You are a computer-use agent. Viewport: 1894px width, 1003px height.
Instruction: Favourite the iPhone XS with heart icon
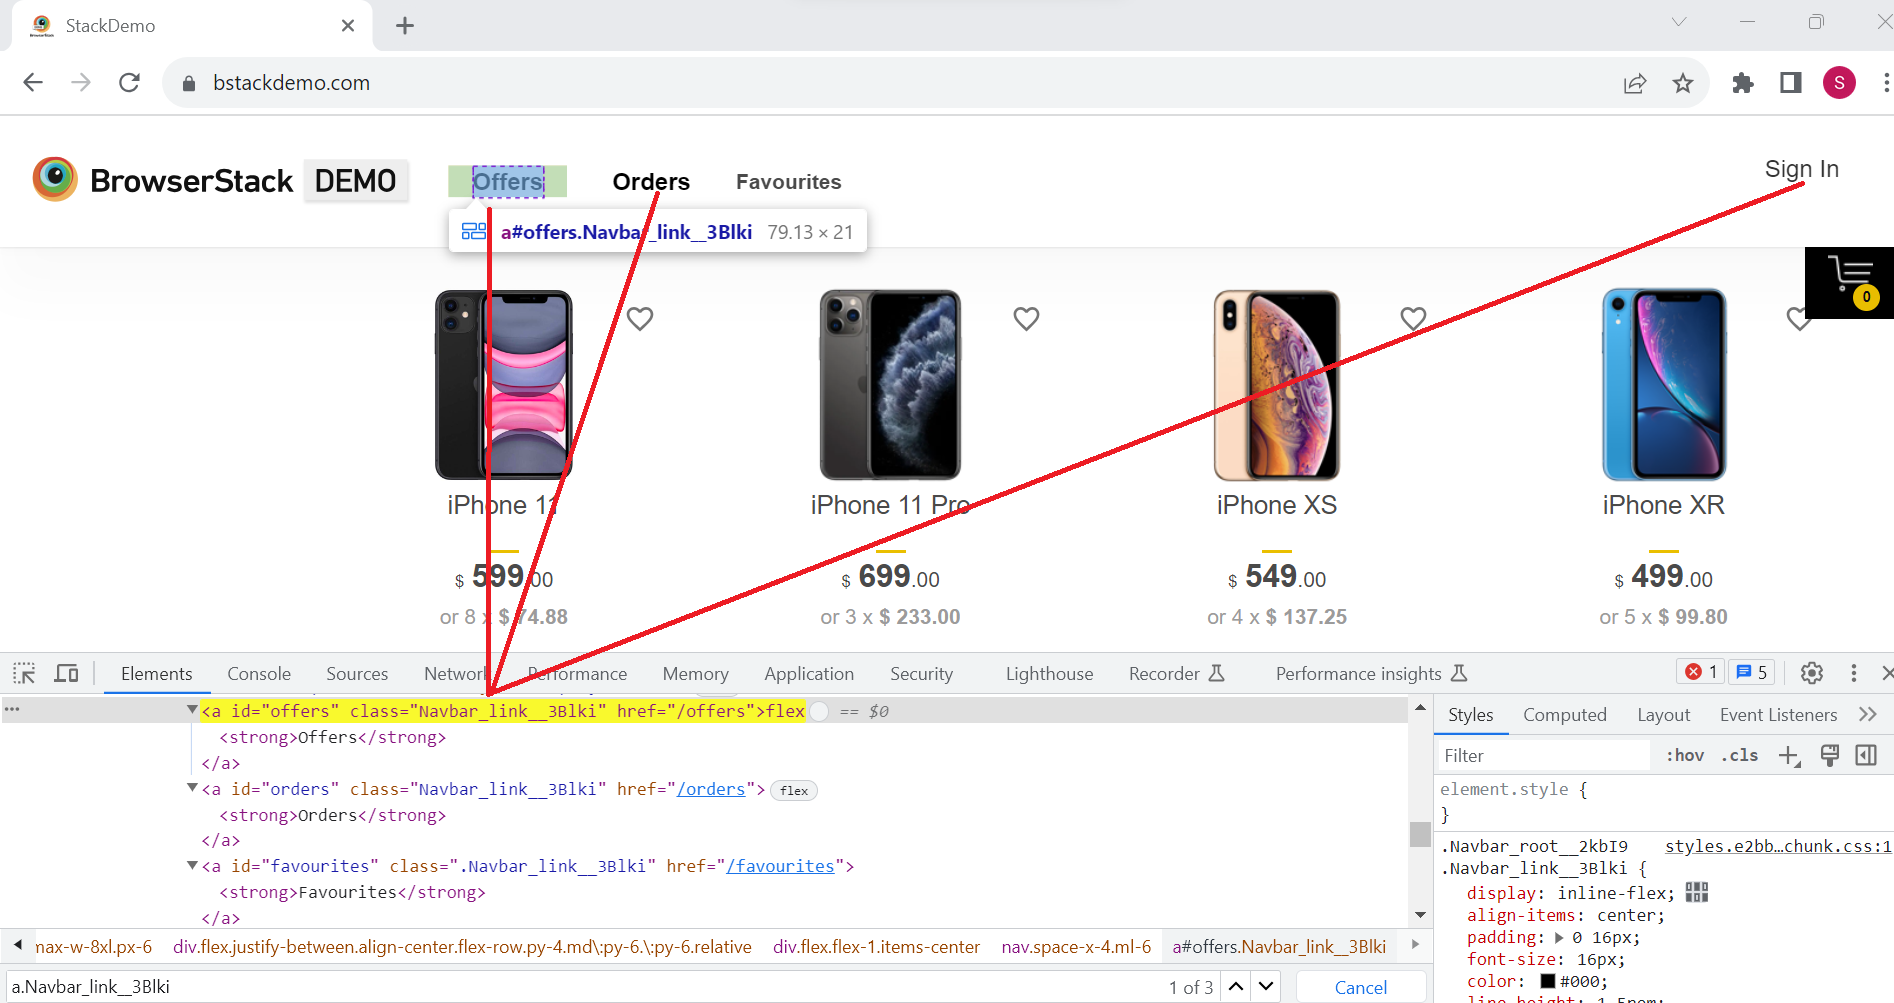point(1413,319)
